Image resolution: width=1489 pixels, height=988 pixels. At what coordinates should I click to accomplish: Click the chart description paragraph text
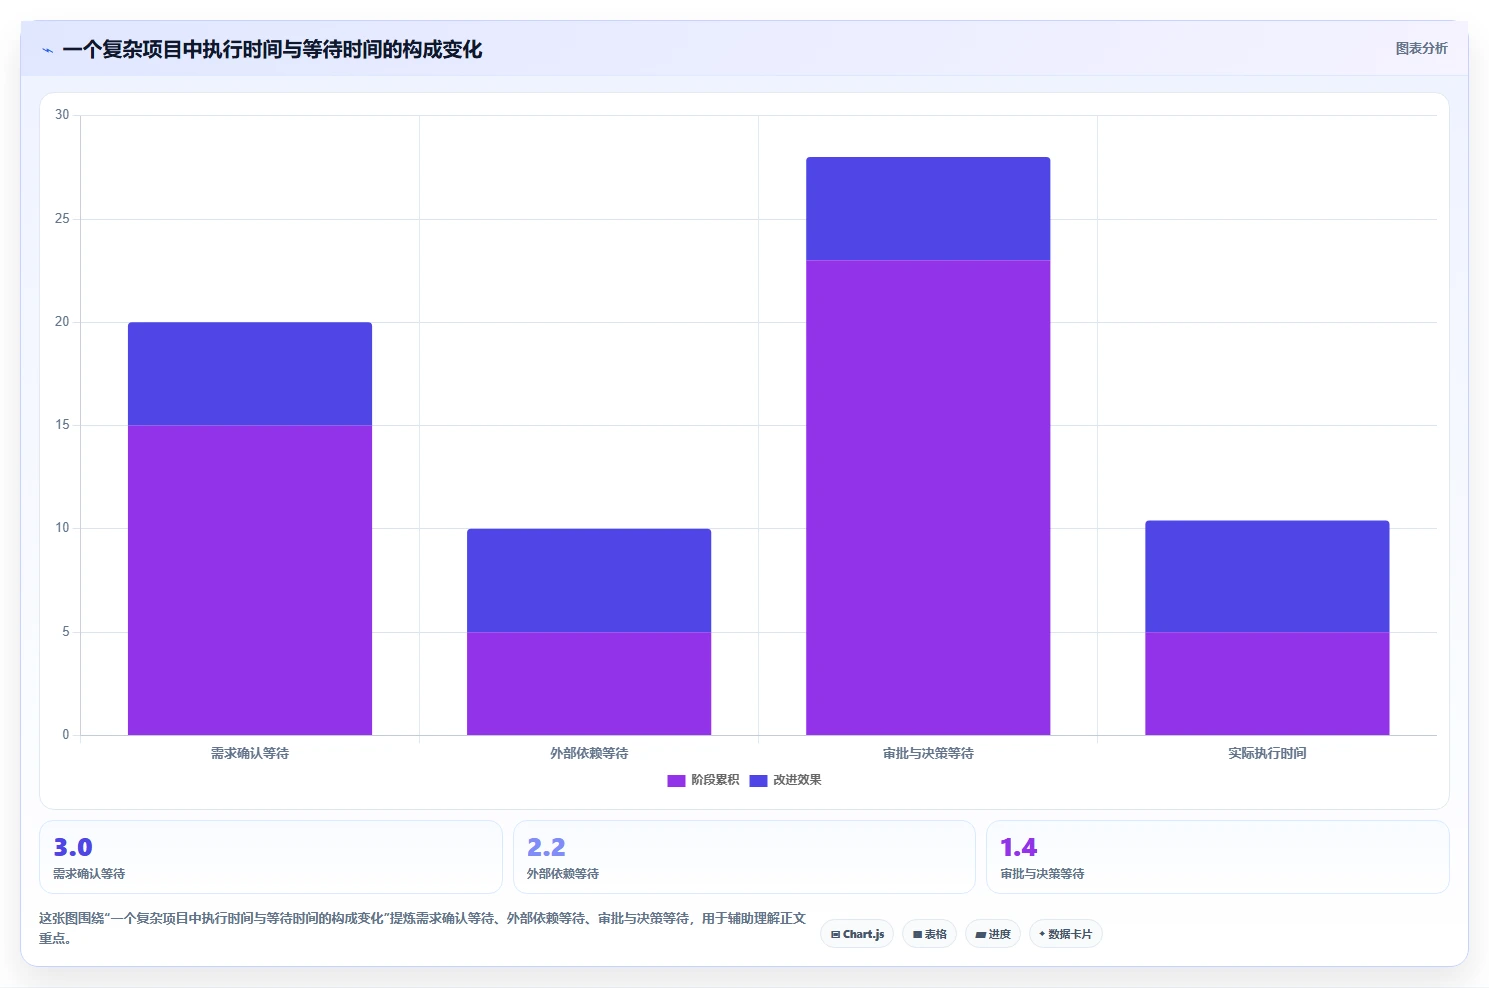click(422, 928)
